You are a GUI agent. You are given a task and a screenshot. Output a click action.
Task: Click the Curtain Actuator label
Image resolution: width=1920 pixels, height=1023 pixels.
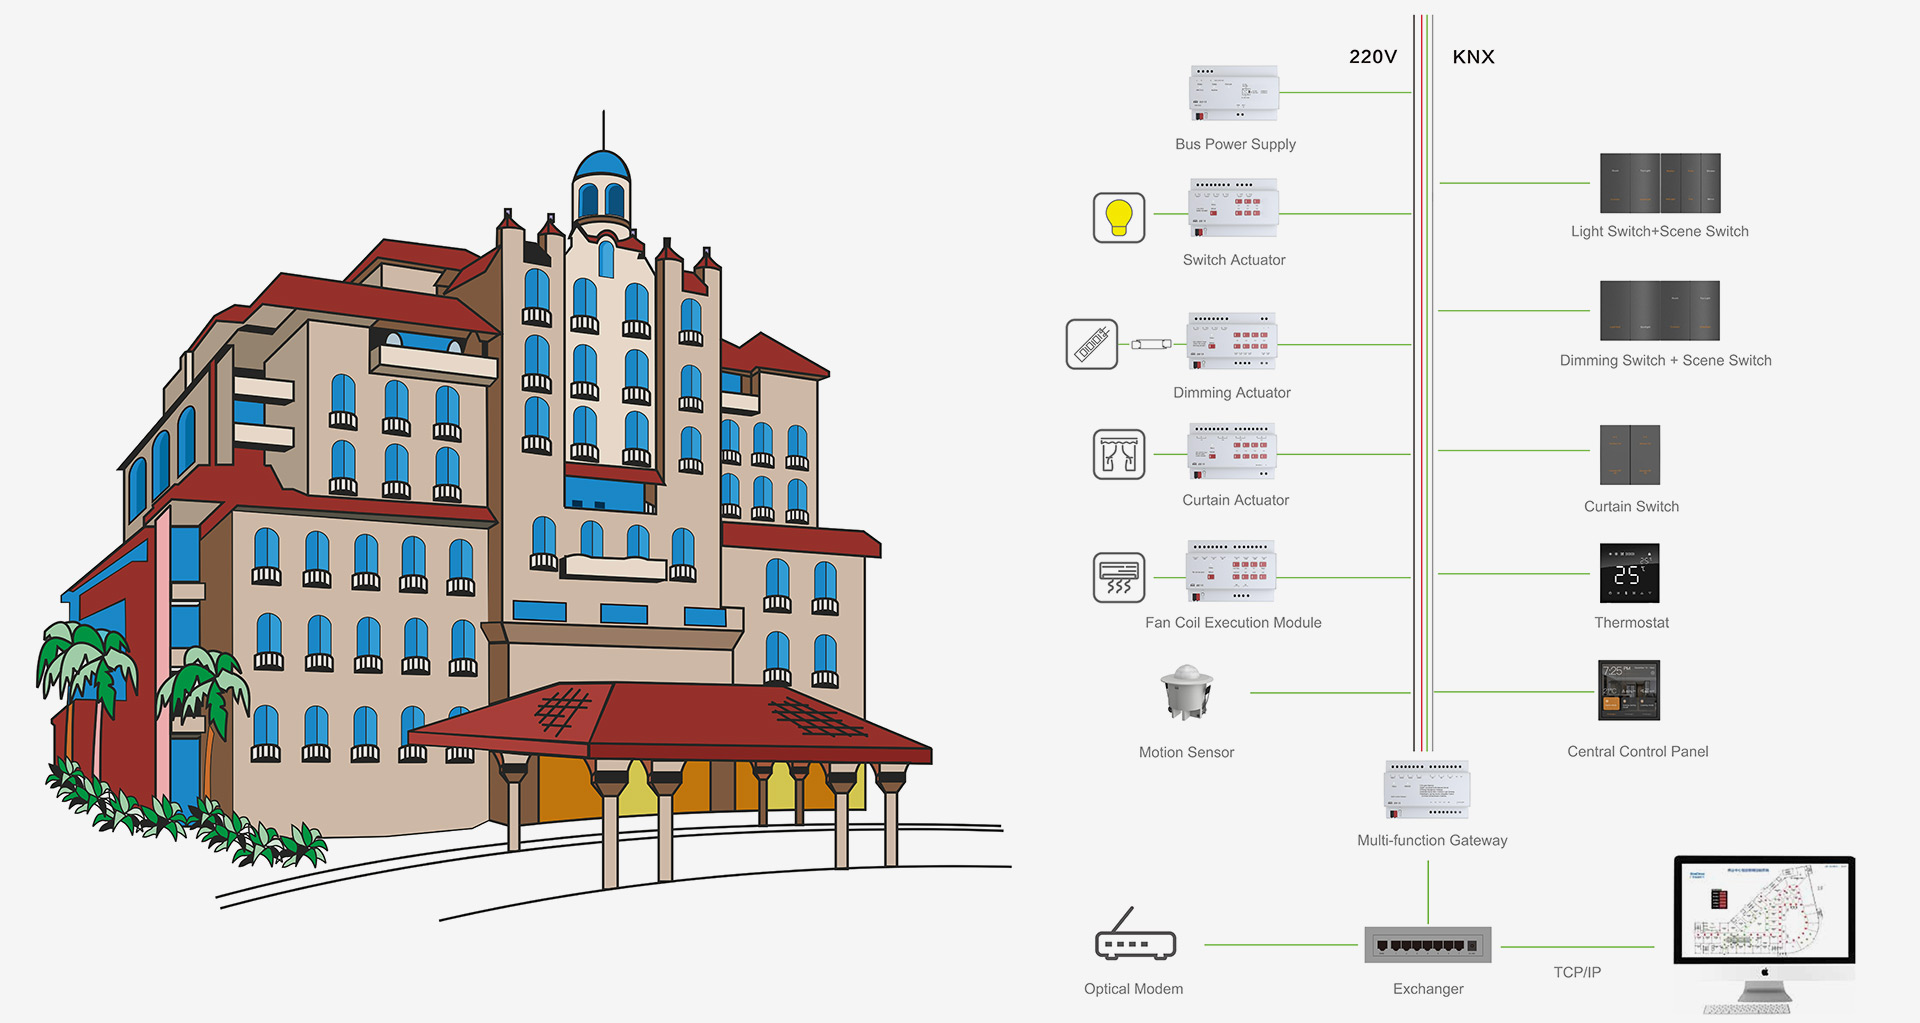pyautogui.click(x=1235, y=500)
